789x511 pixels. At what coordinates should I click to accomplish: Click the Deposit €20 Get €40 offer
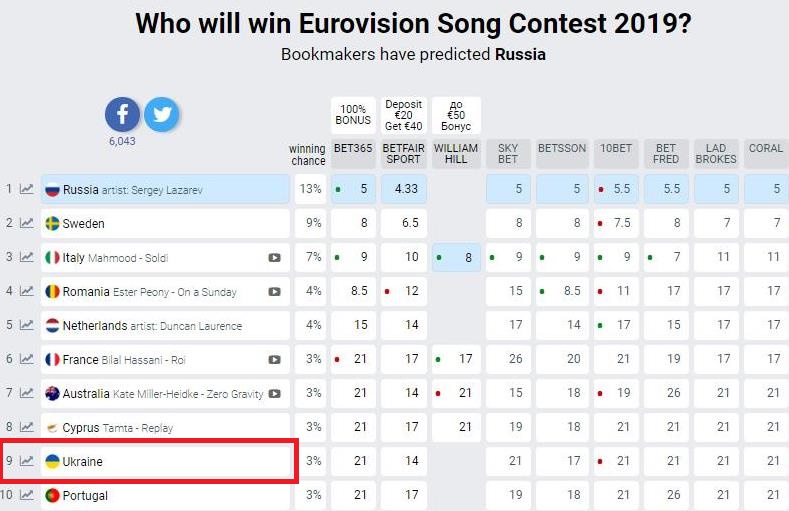404,115
